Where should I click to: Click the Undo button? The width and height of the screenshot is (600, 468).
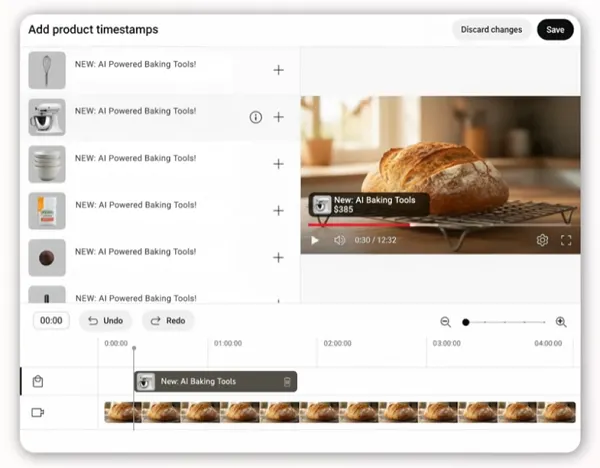coord(105,321)
